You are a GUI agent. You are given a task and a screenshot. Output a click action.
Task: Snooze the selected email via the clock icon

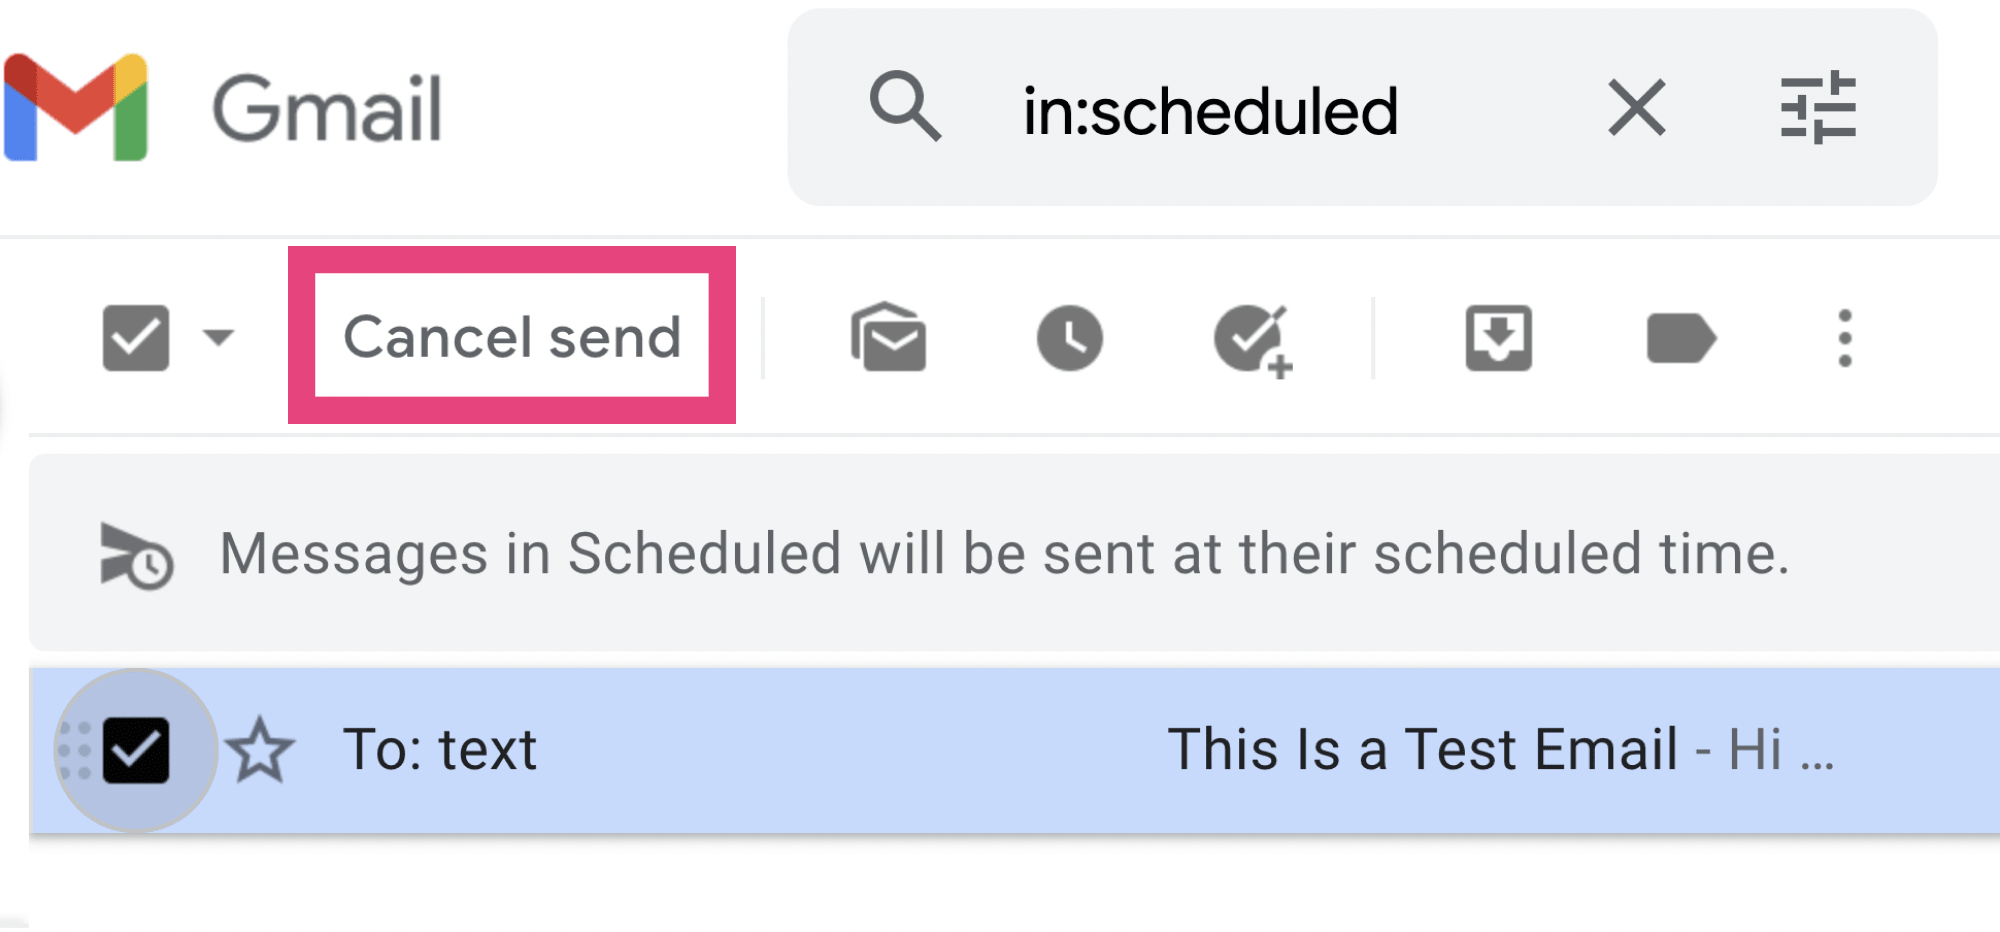1070,338
